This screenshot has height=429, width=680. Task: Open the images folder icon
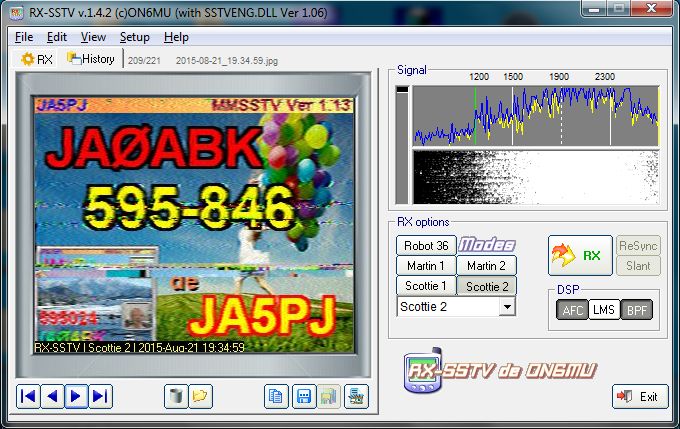[x=200, y=396]
